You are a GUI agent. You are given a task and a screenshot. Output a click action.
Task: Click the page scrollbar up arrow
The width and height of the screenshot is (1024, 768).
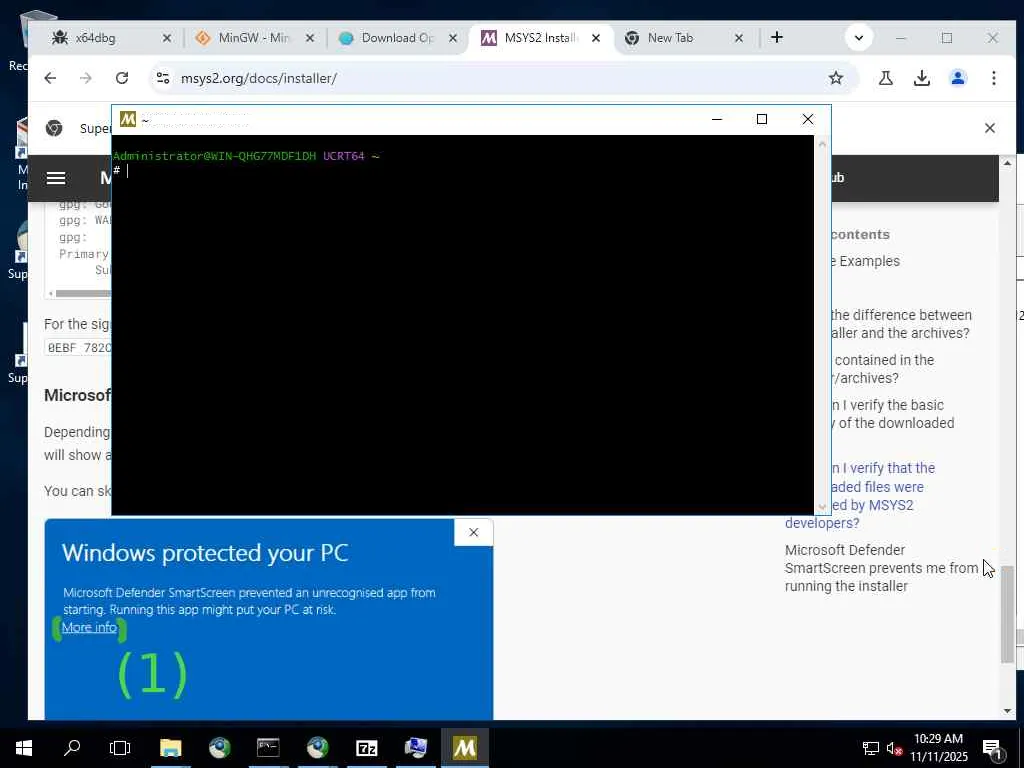[1008, 163]
